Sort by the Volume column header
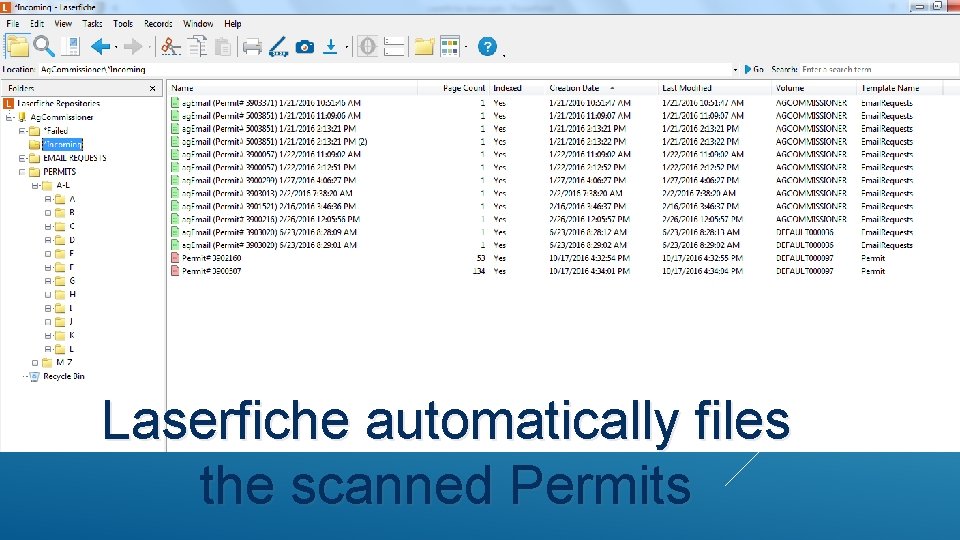Screen dimensions: 960x540 pos(814,88)
